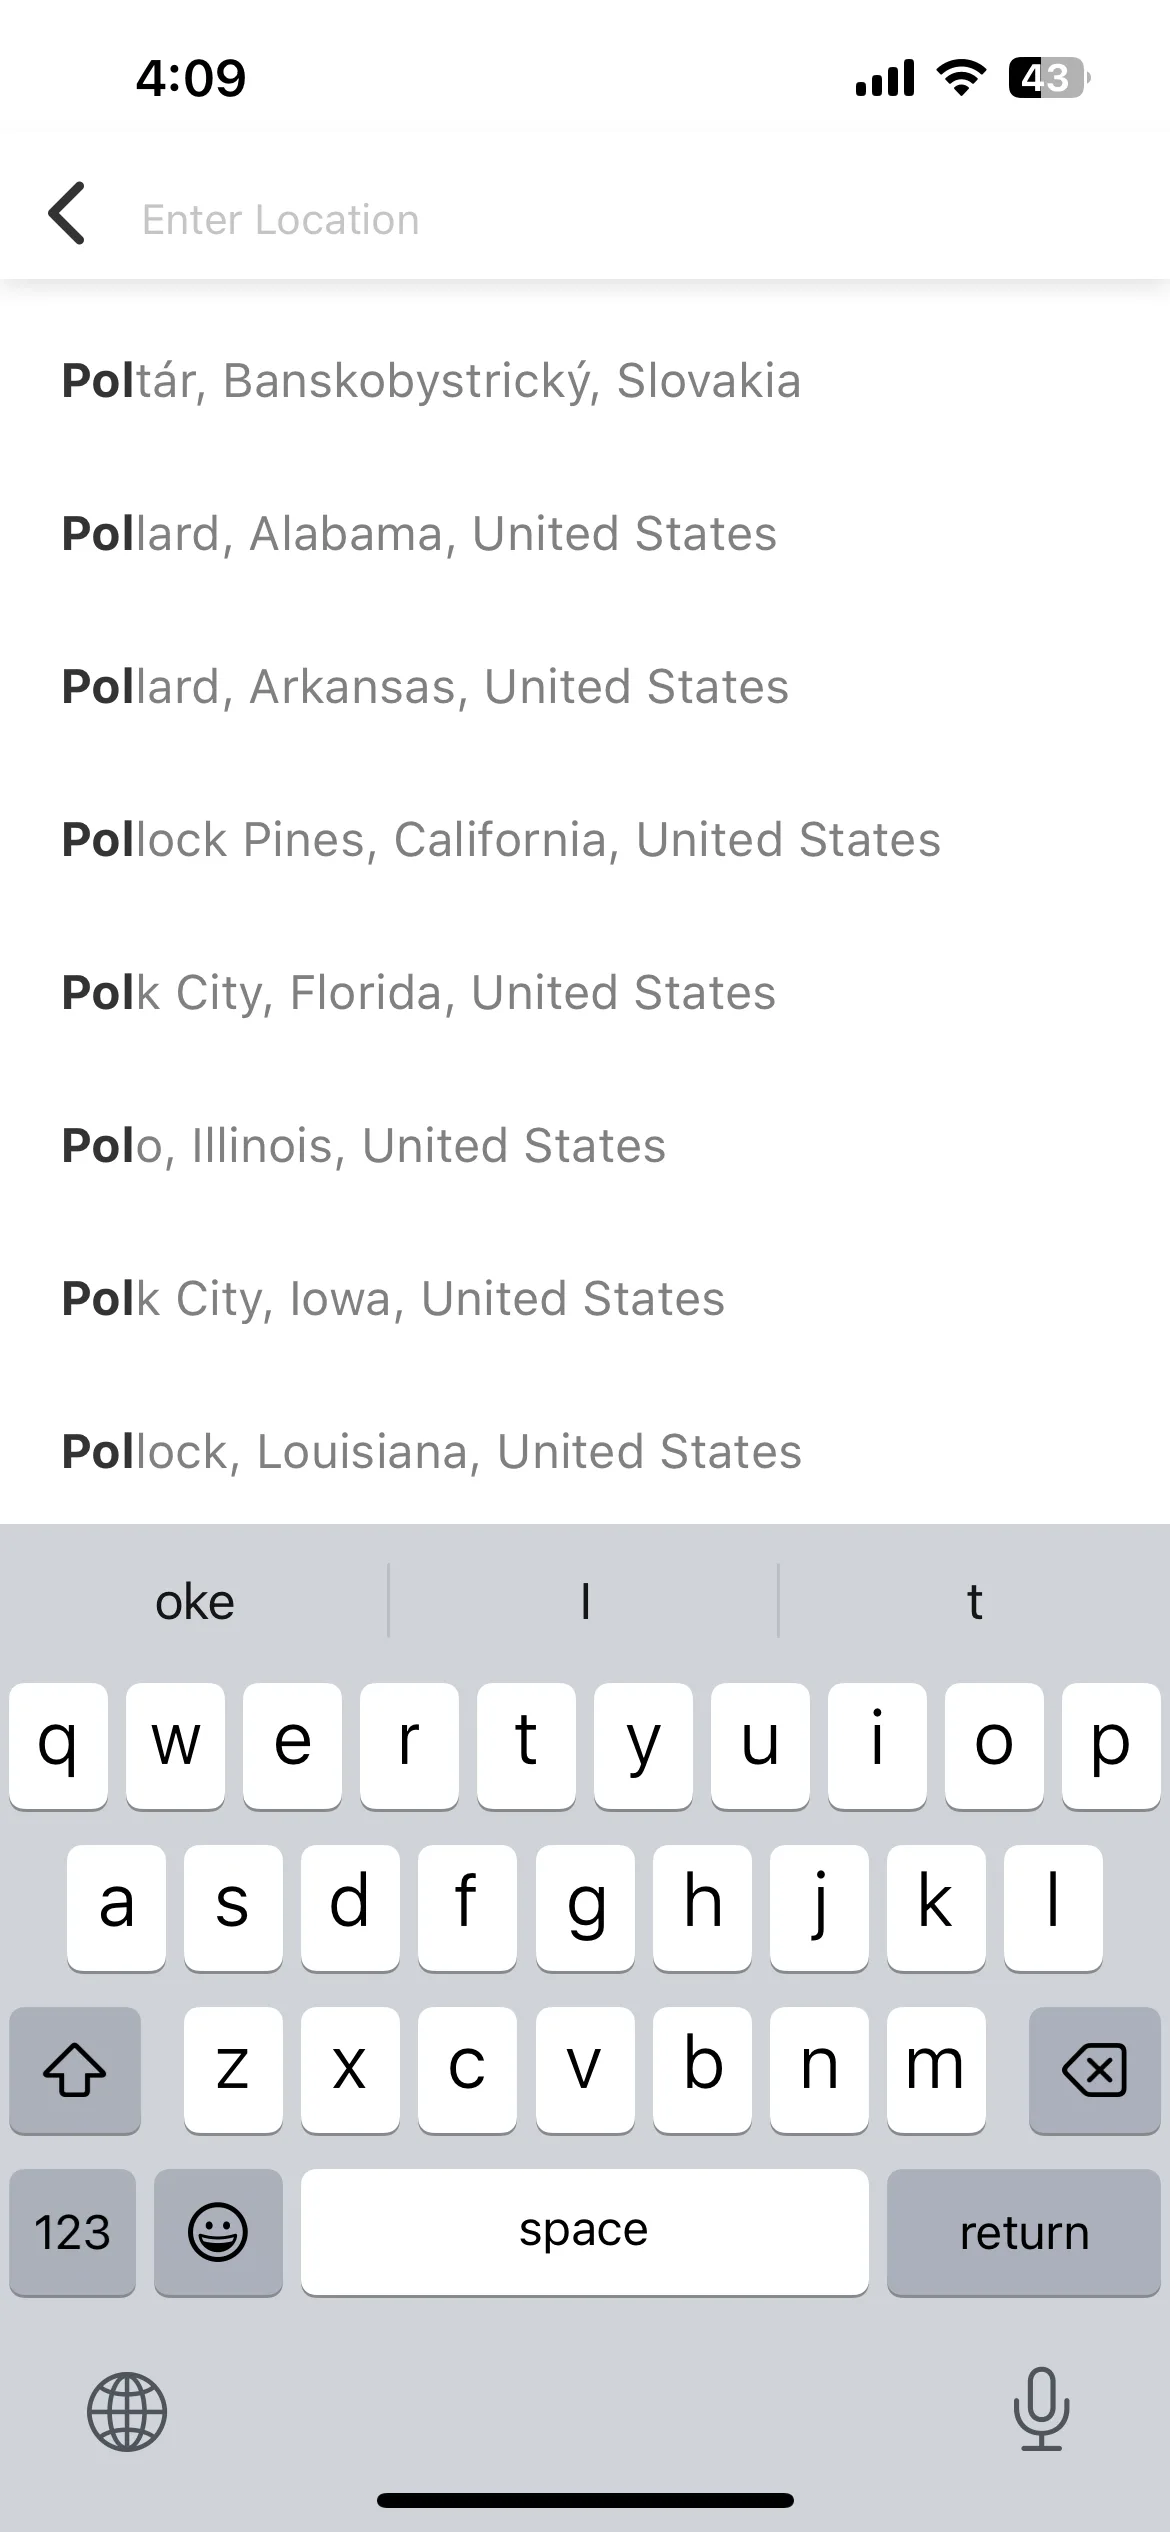Tap the globe language switch icon
The width and height of the screenshot is (1170, 2532).
pos(127,2411)
